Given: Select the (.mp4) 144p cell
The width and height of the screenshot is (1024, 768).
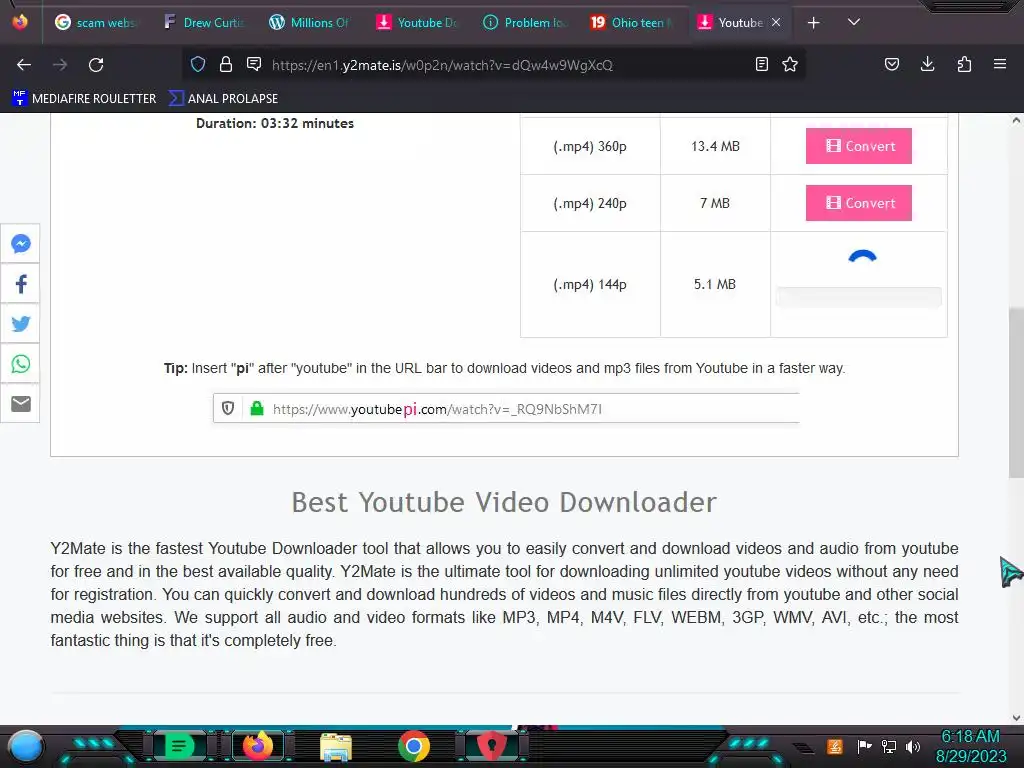Looking at the screenshot, I should point(590,284).
